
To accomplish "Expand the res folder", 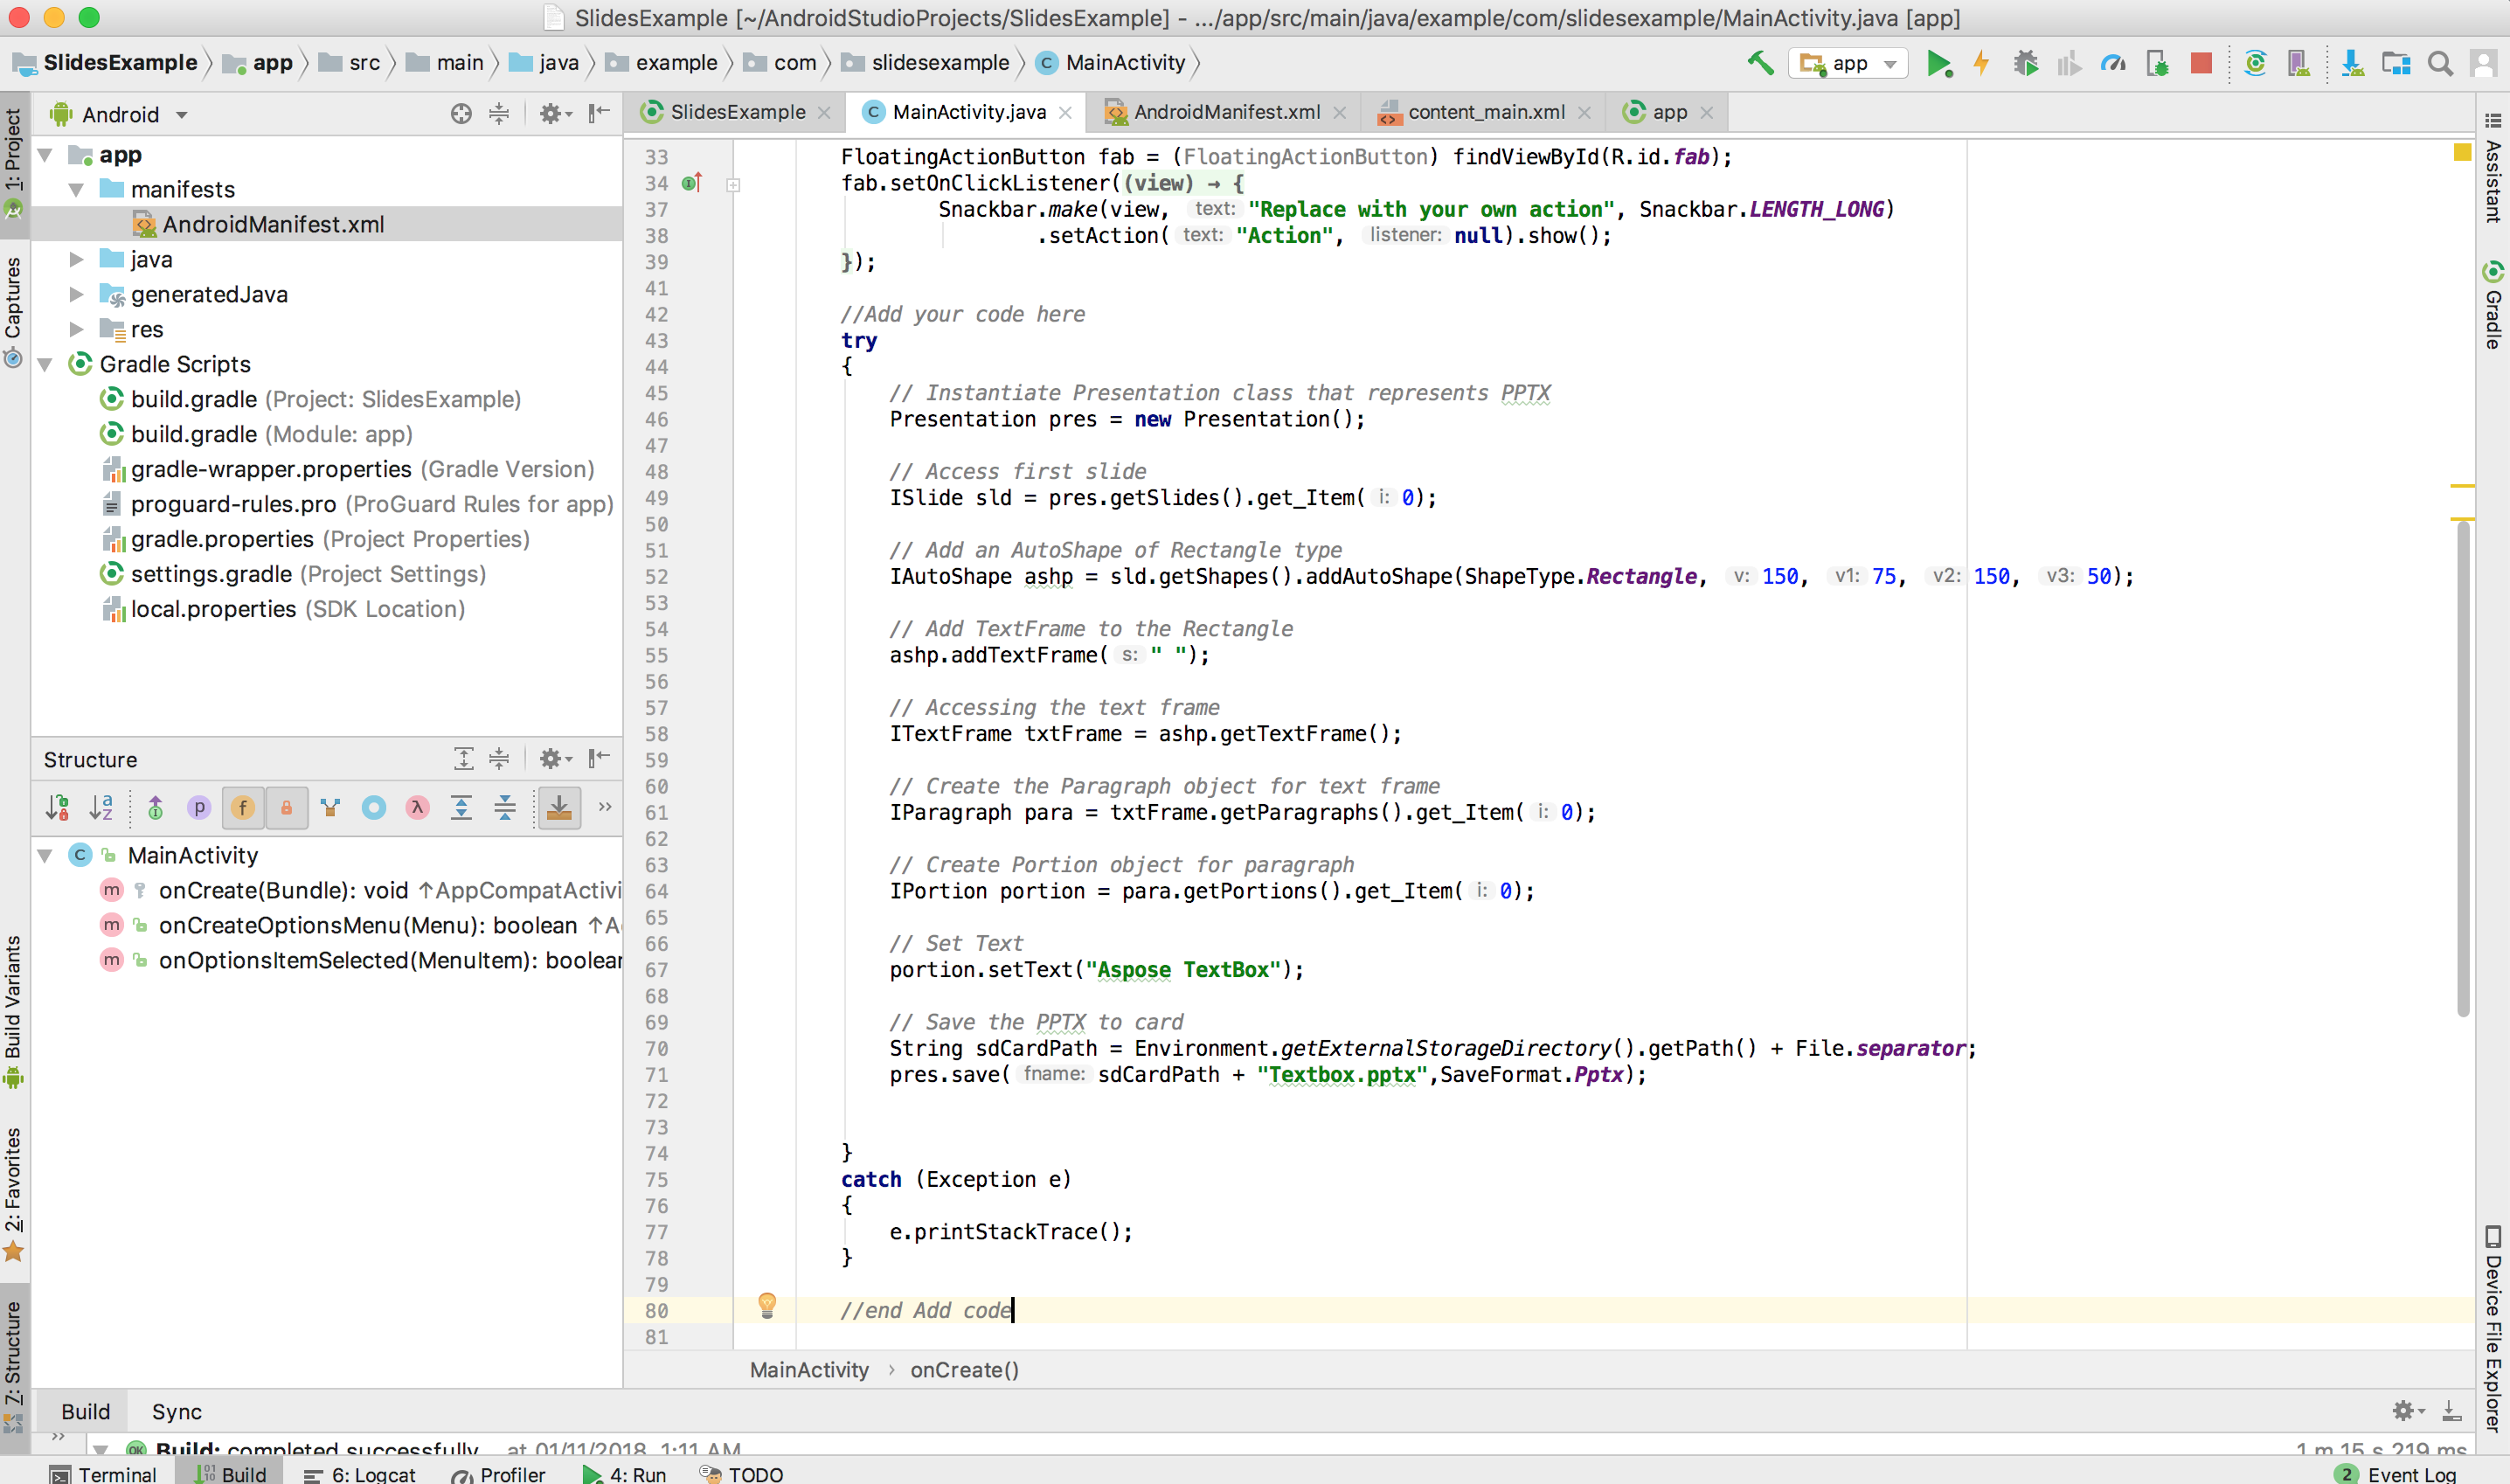I will pyautogui.click(x=76, y=330).
